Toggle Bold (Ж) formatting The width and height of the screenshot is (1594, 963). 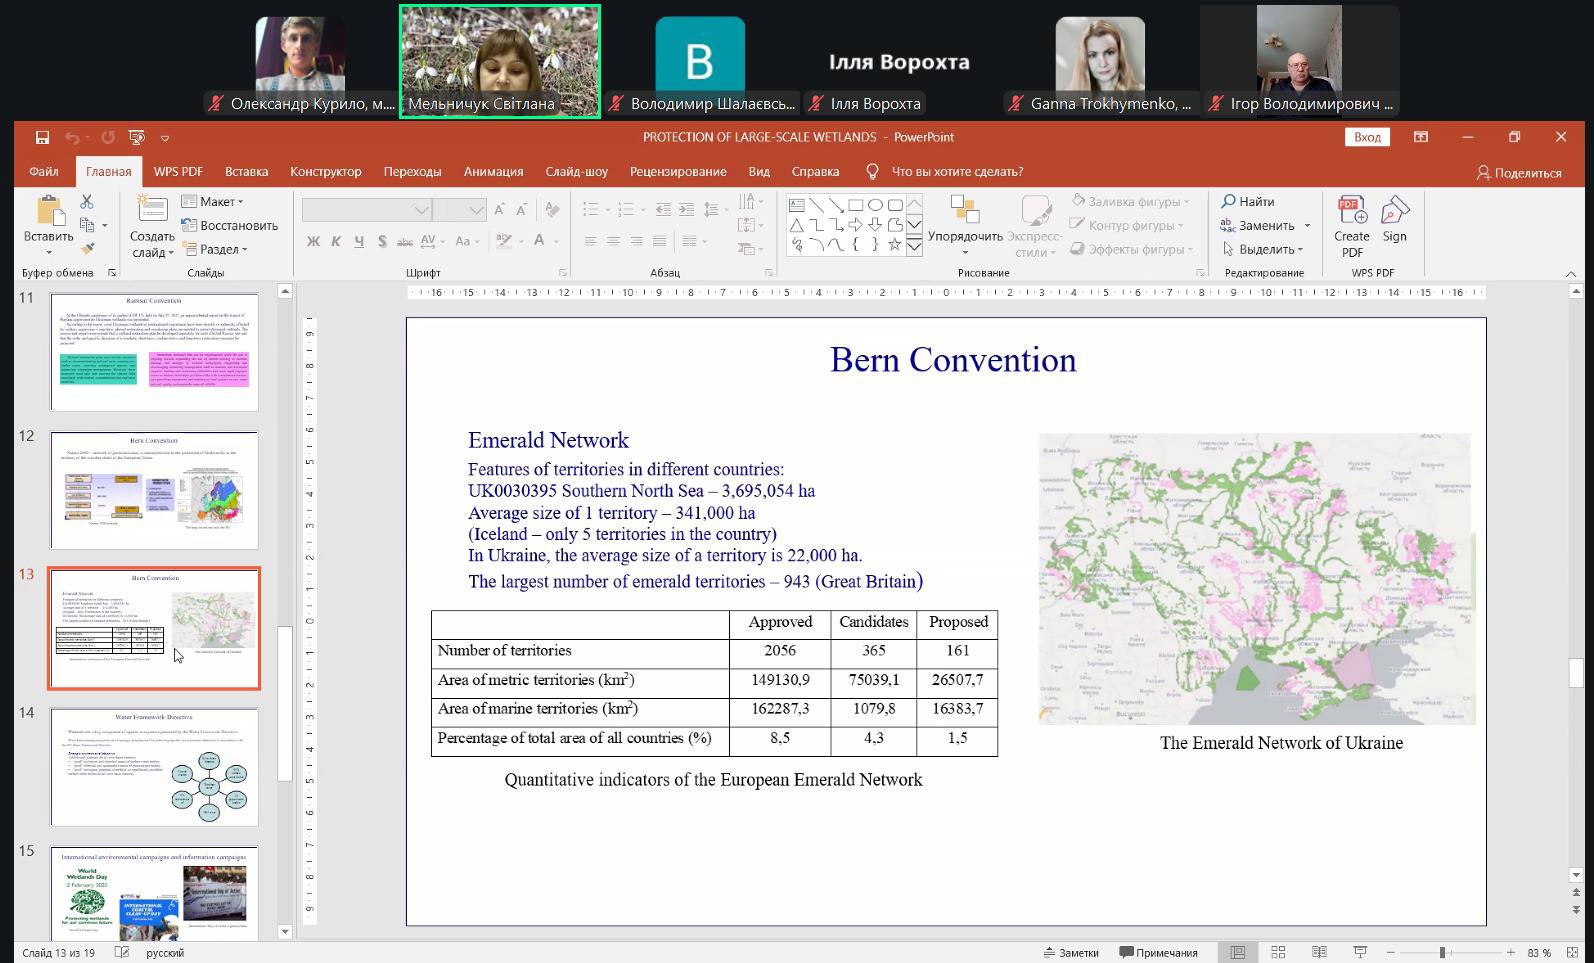tap(313, 241)
